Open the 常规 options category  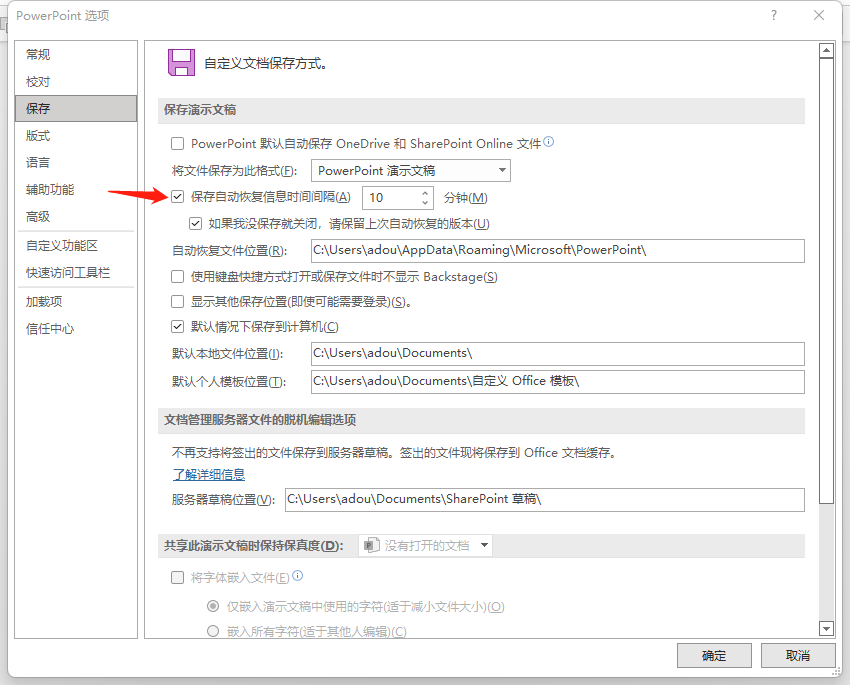coord(76,54)
